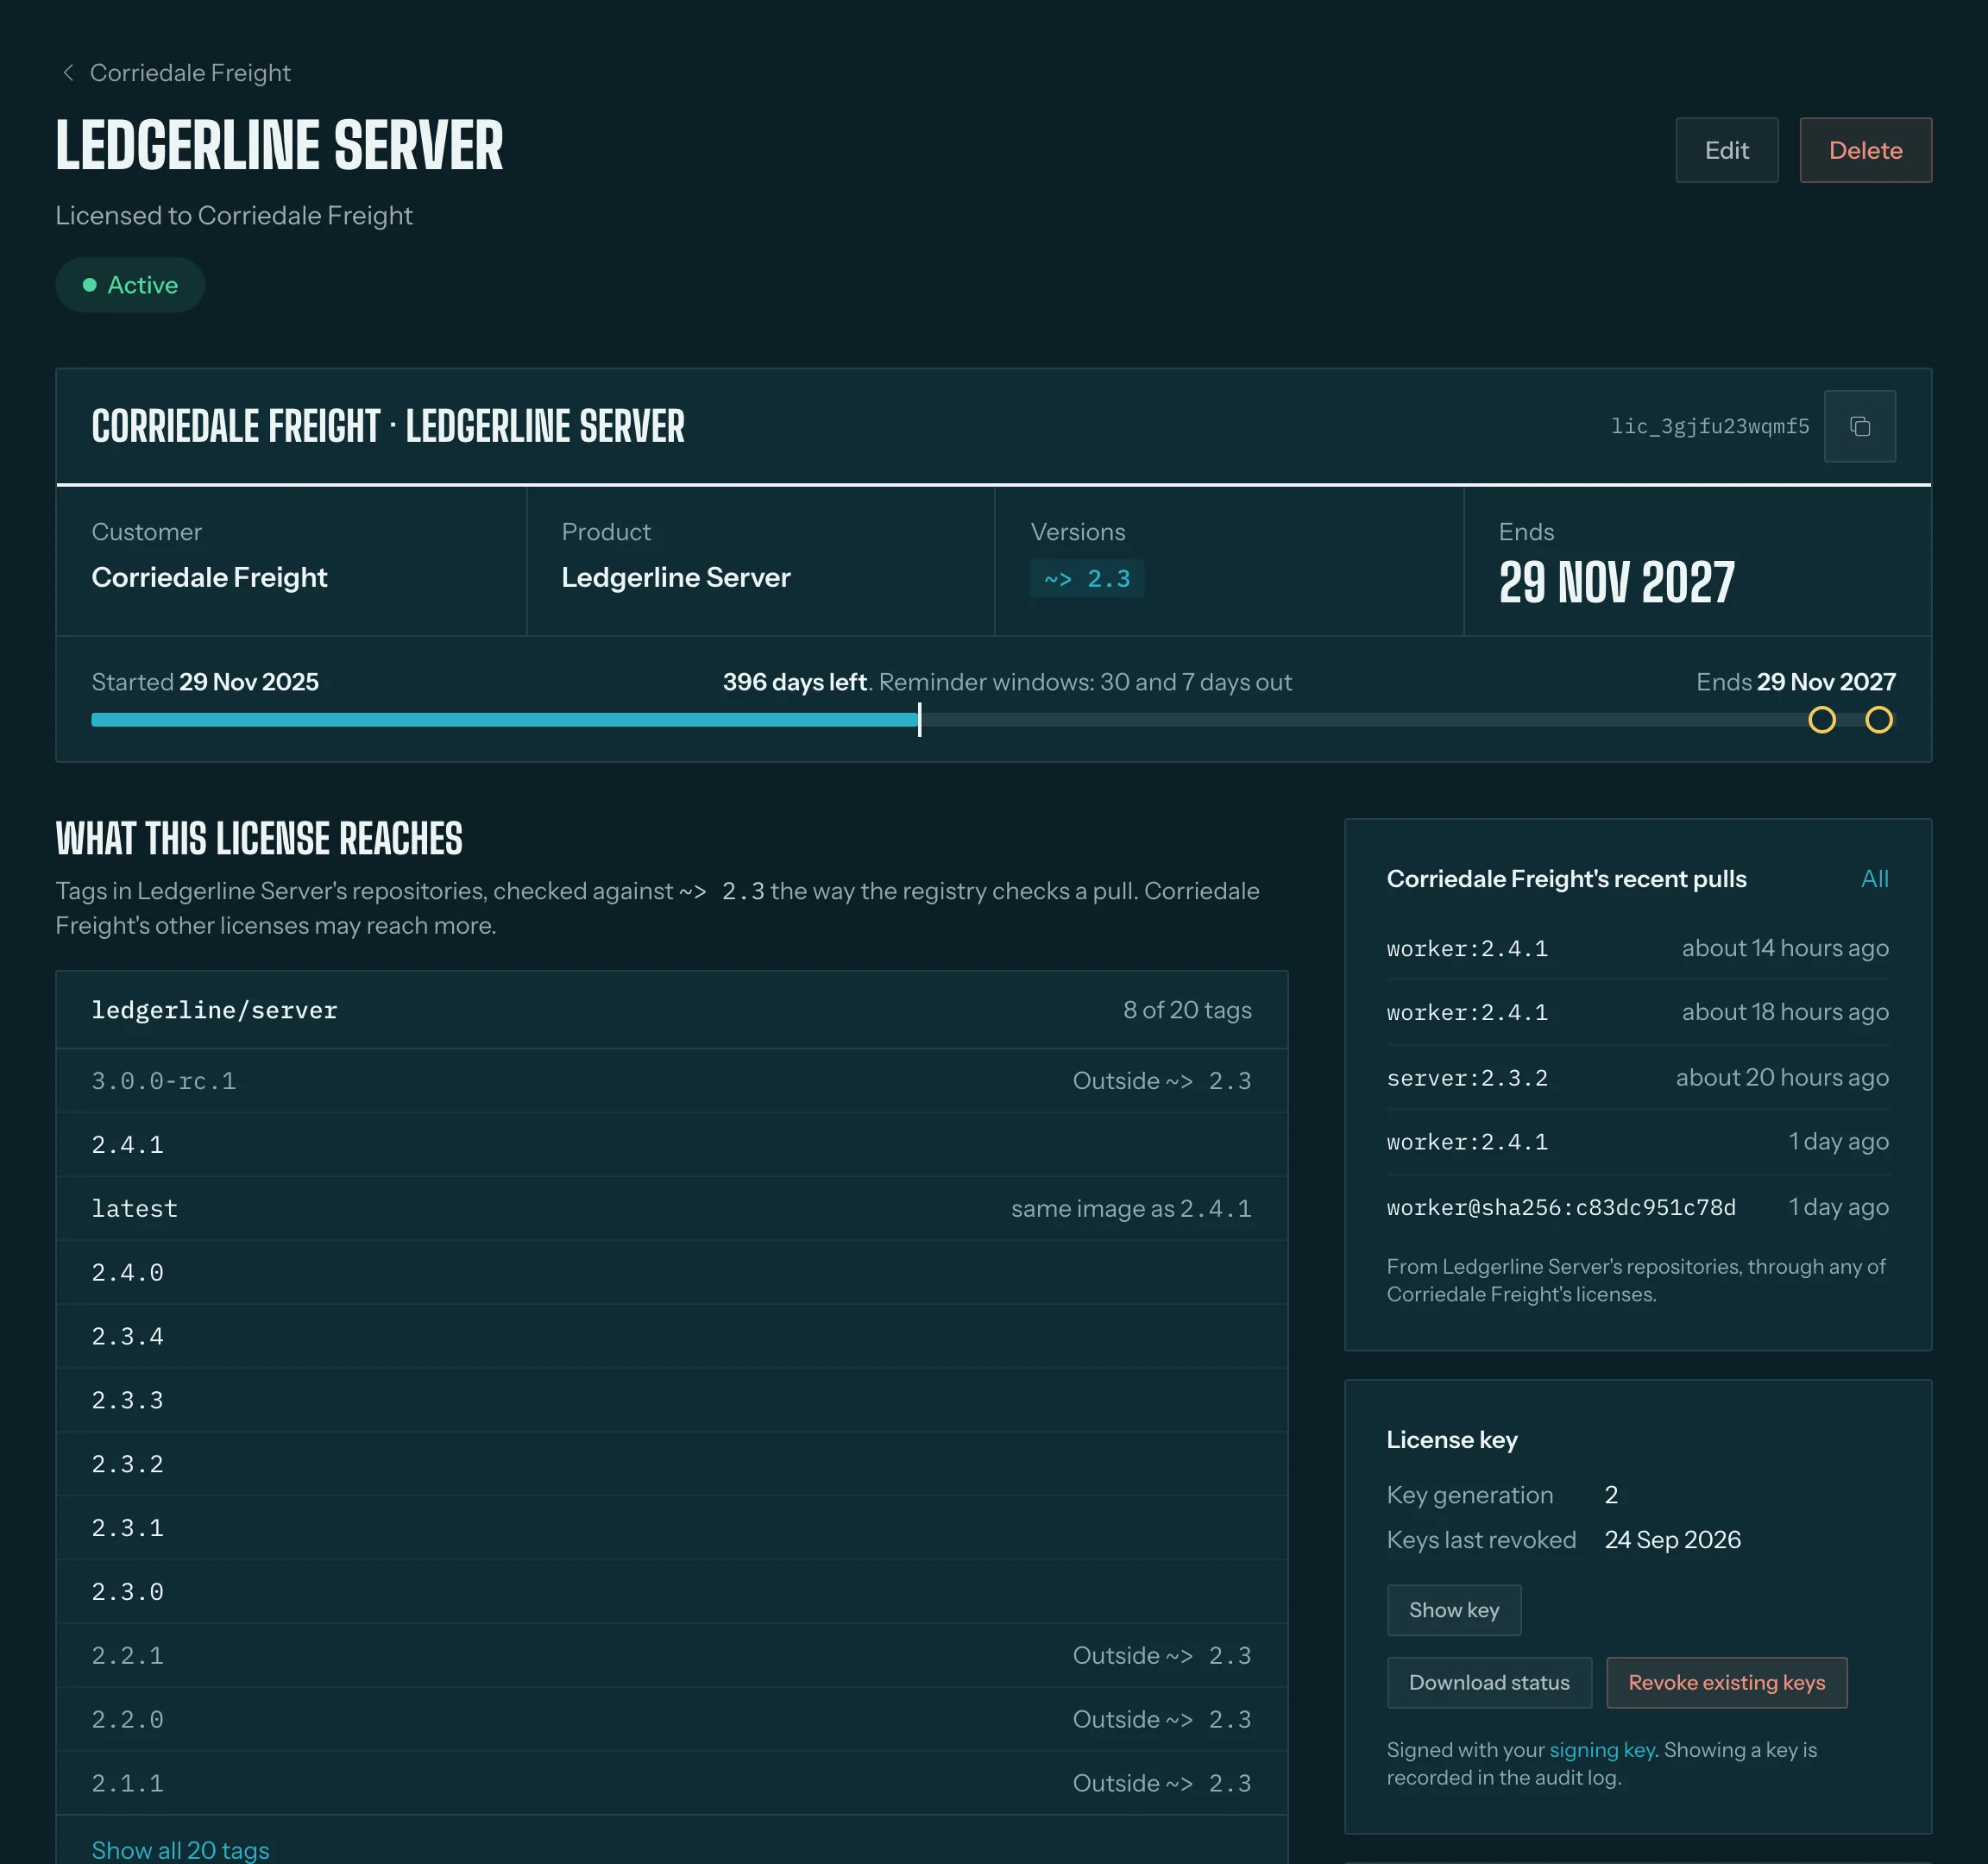The image size is (1988, 1864).
Task: Select the 30-day reminder marker circle
Action: click(1822, 720)
